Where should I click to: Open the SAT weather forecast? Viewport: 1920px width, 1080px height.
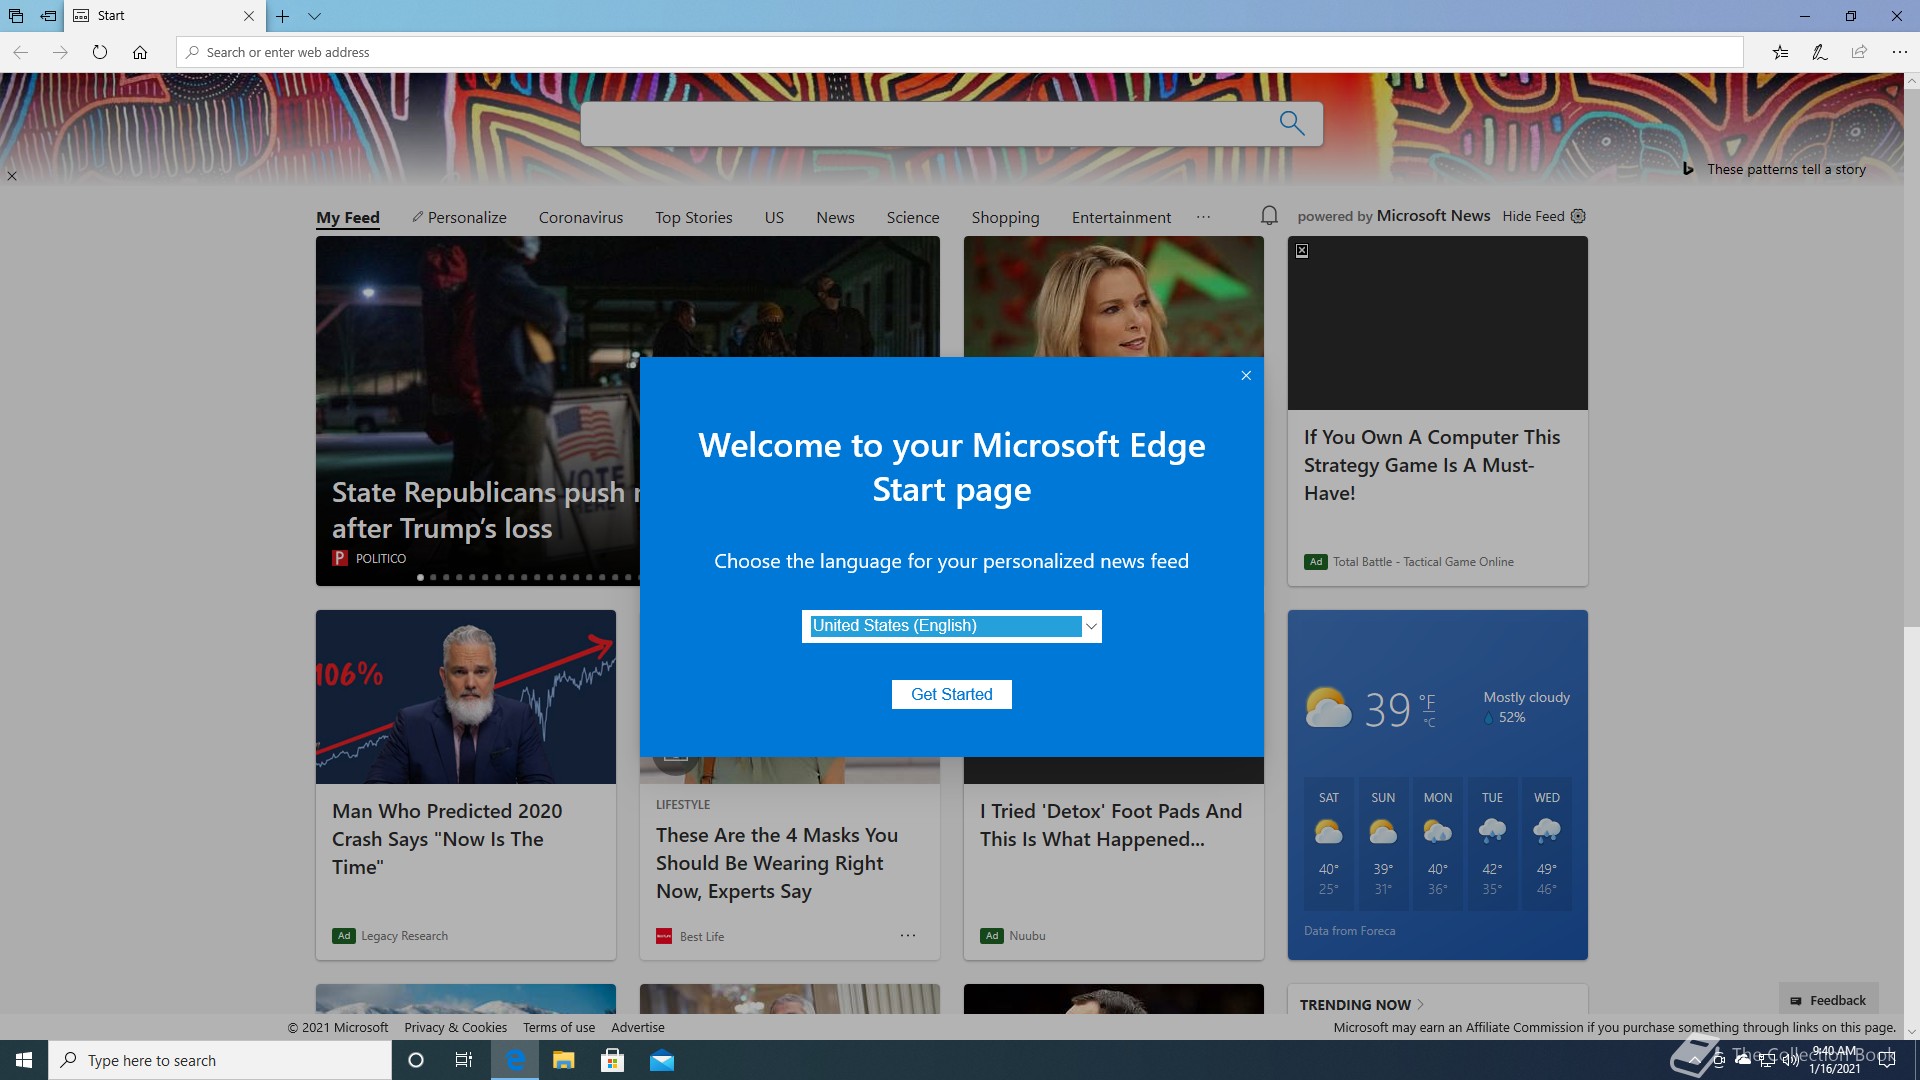(1328, 843)
